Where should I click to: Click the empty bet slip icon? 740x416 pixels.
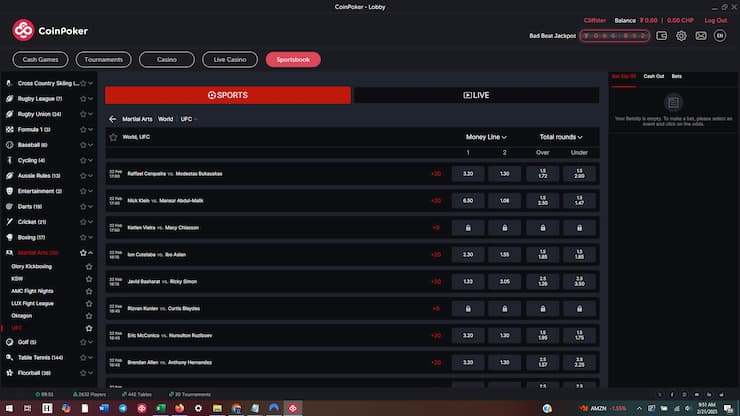[x=673, y=102]
